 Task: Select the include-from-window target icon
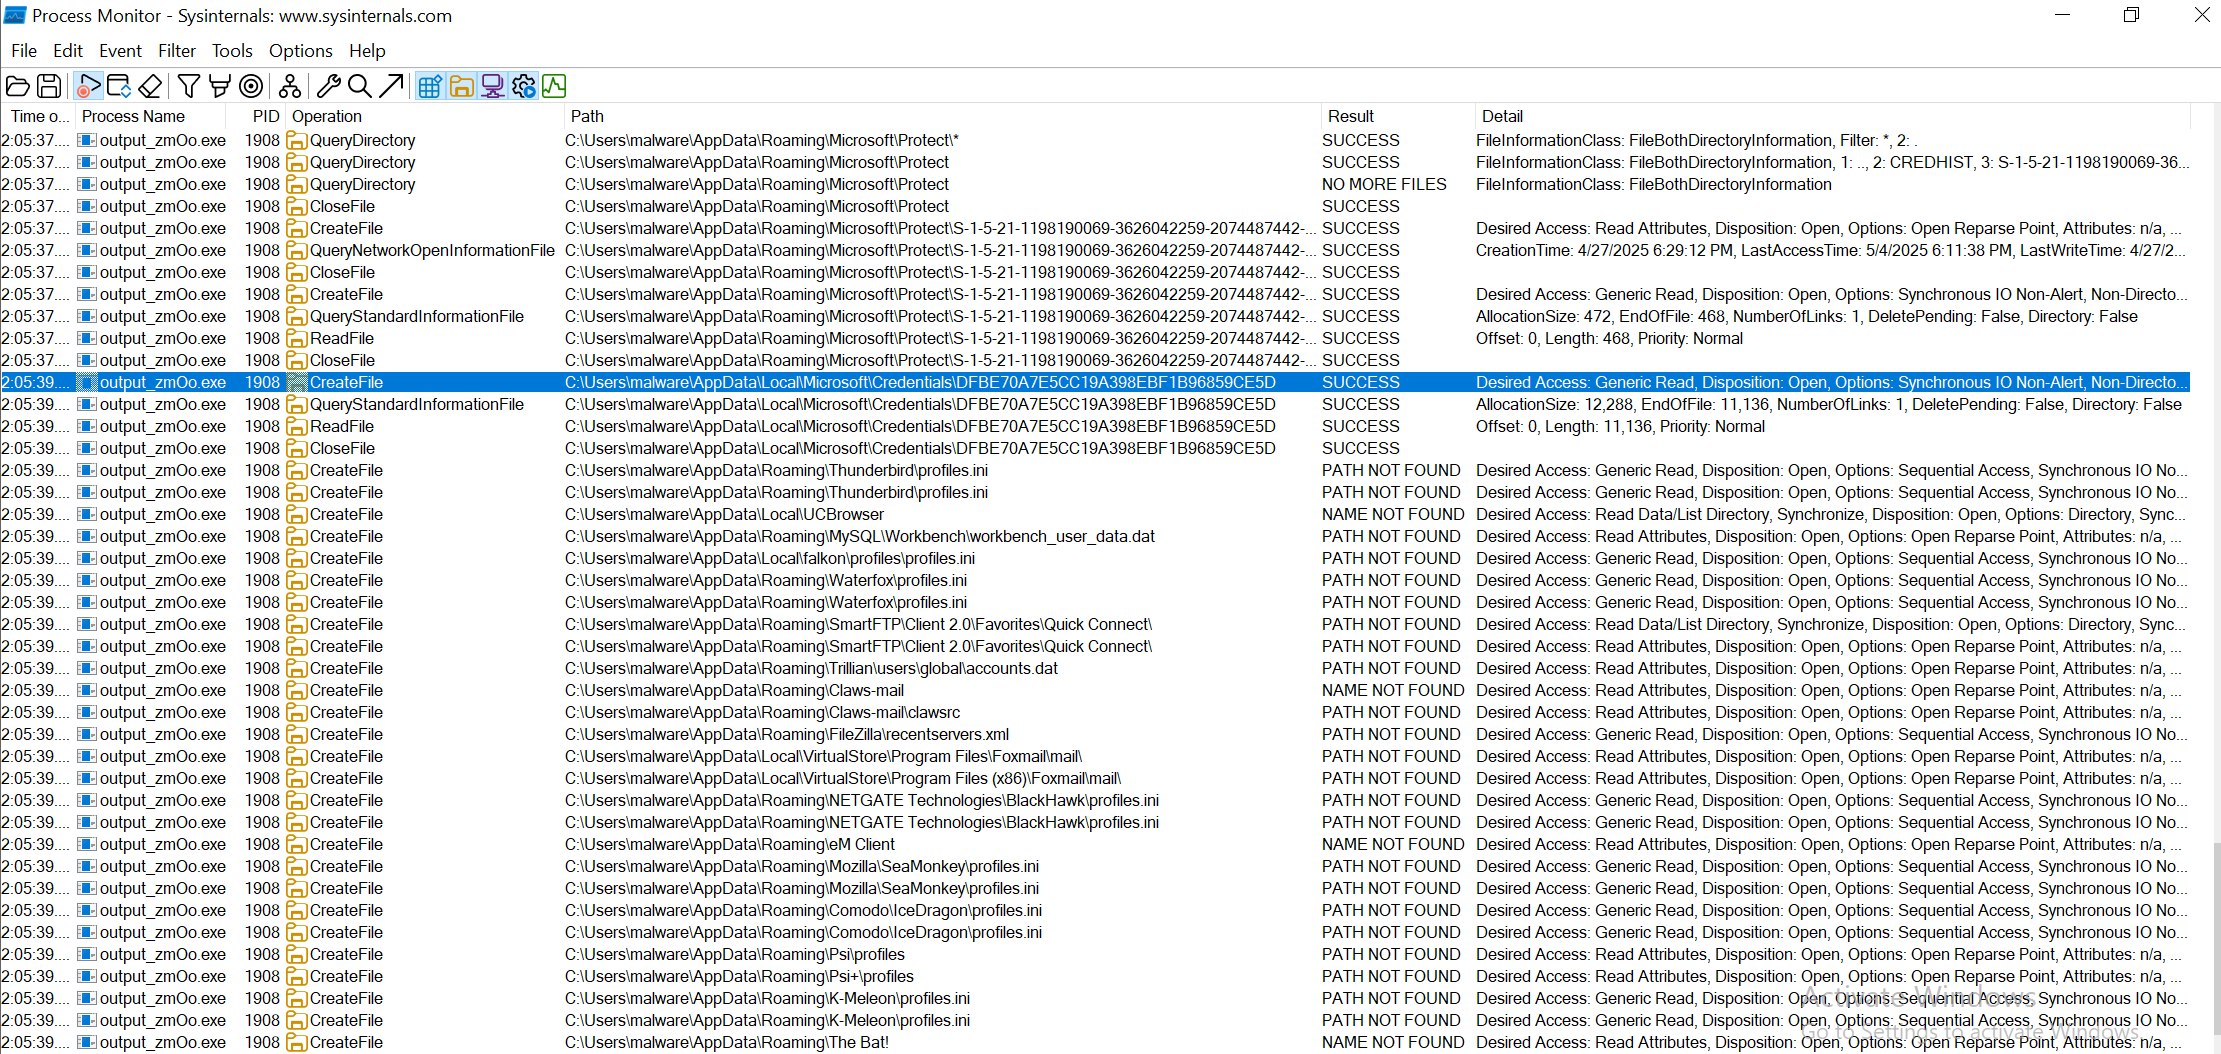252,86
